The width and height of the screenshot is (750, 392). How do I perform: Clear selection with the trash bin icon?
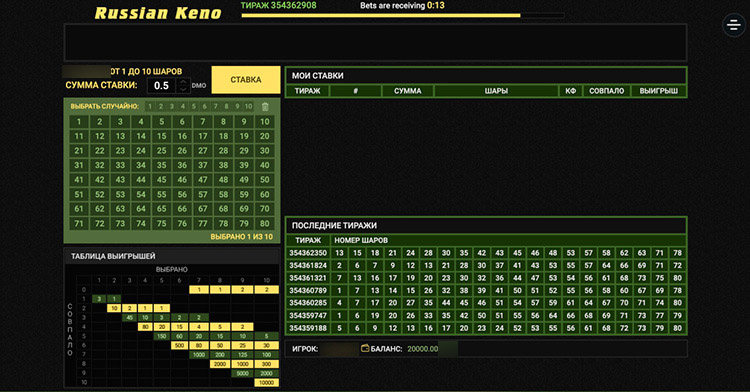265,107
